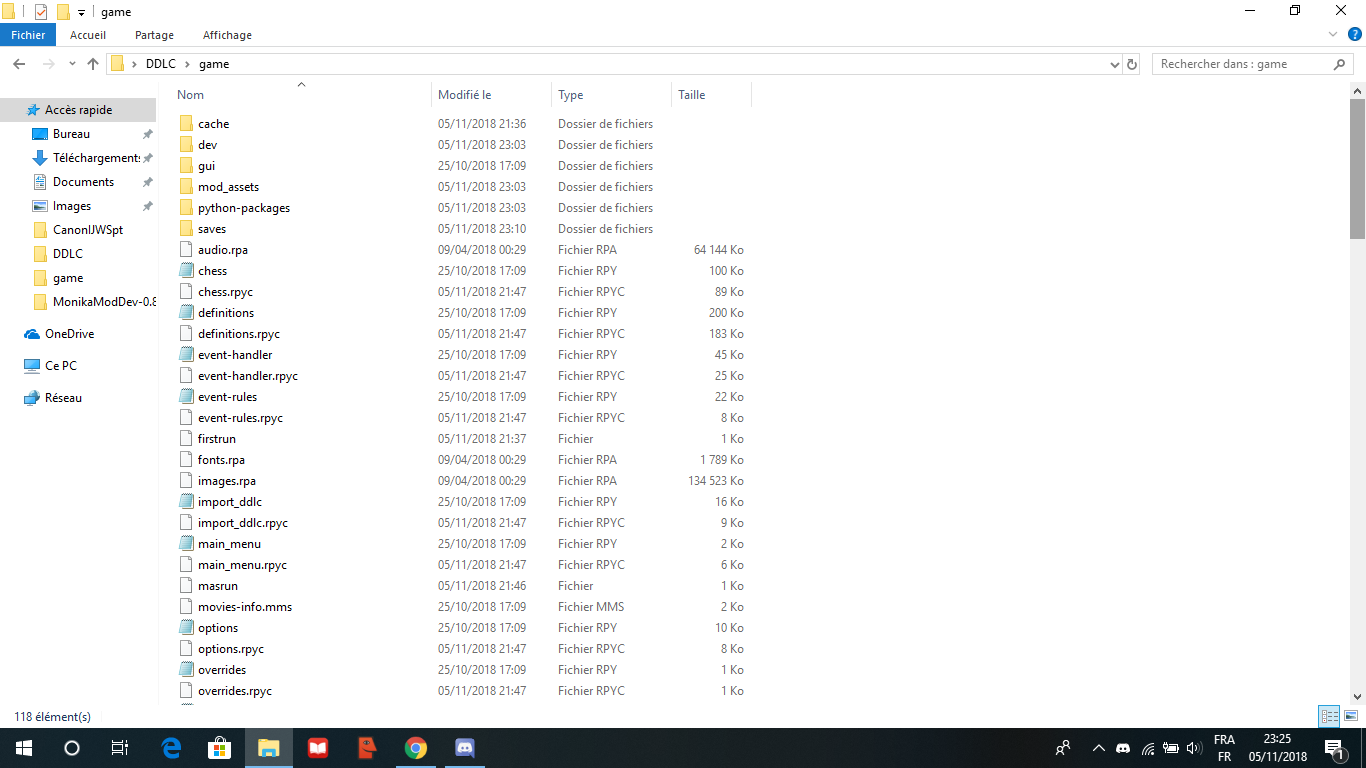Viewport: 1366px width, 768px height.
Task: Open Microsoft Edge from the taskbar
Action: pyautogui.click(x=170, y=747)
